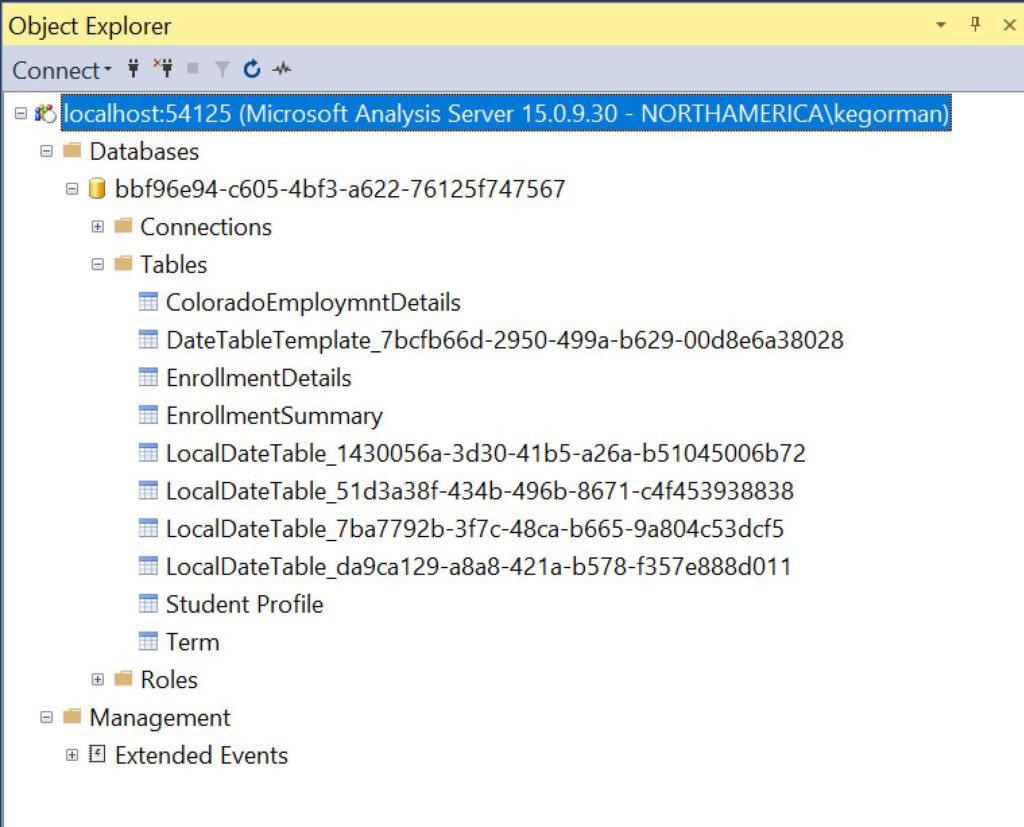Click the table icon beside Student Profile

pyautogui.click(x=148, y=603)
